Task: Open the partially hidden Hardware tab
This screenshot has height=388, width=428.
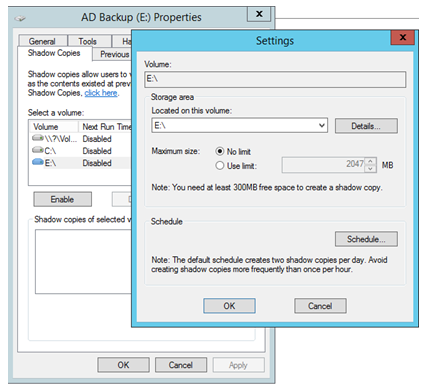Action: (122, 41)
